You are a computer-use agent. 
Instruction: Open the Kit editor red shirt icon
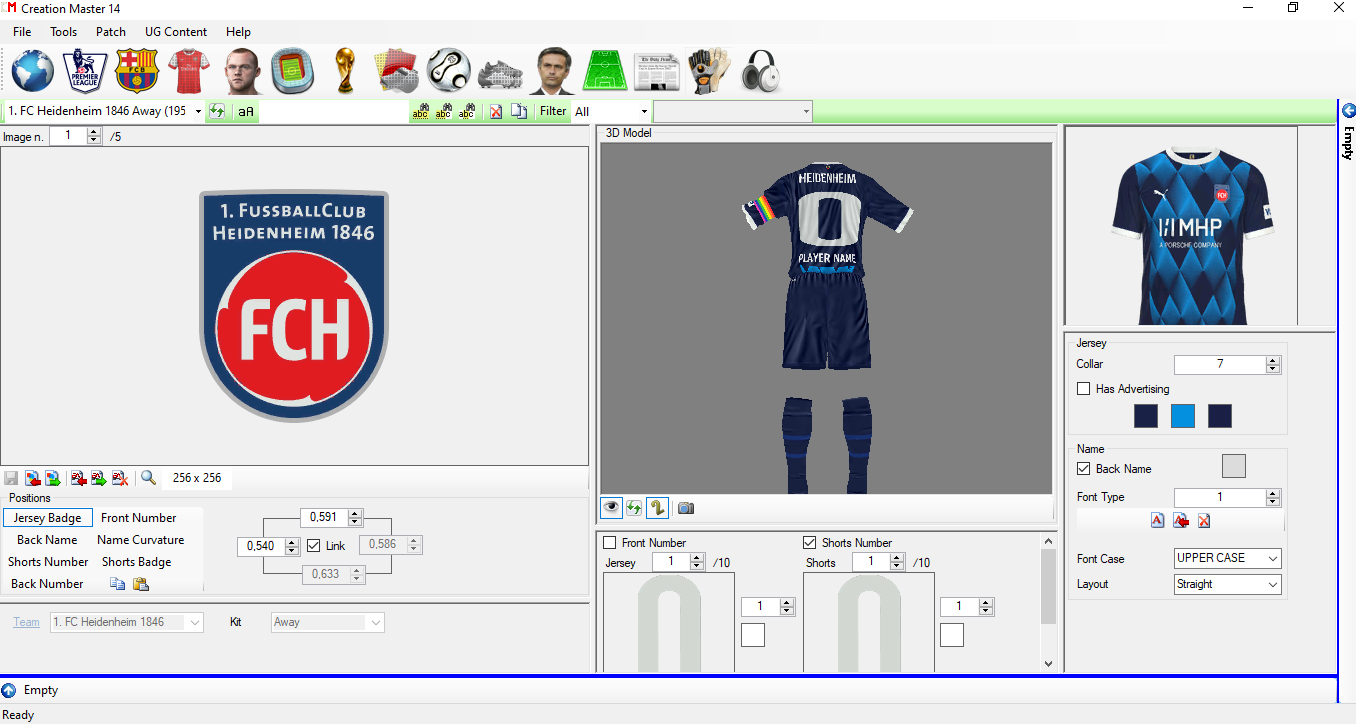point(189,71)
